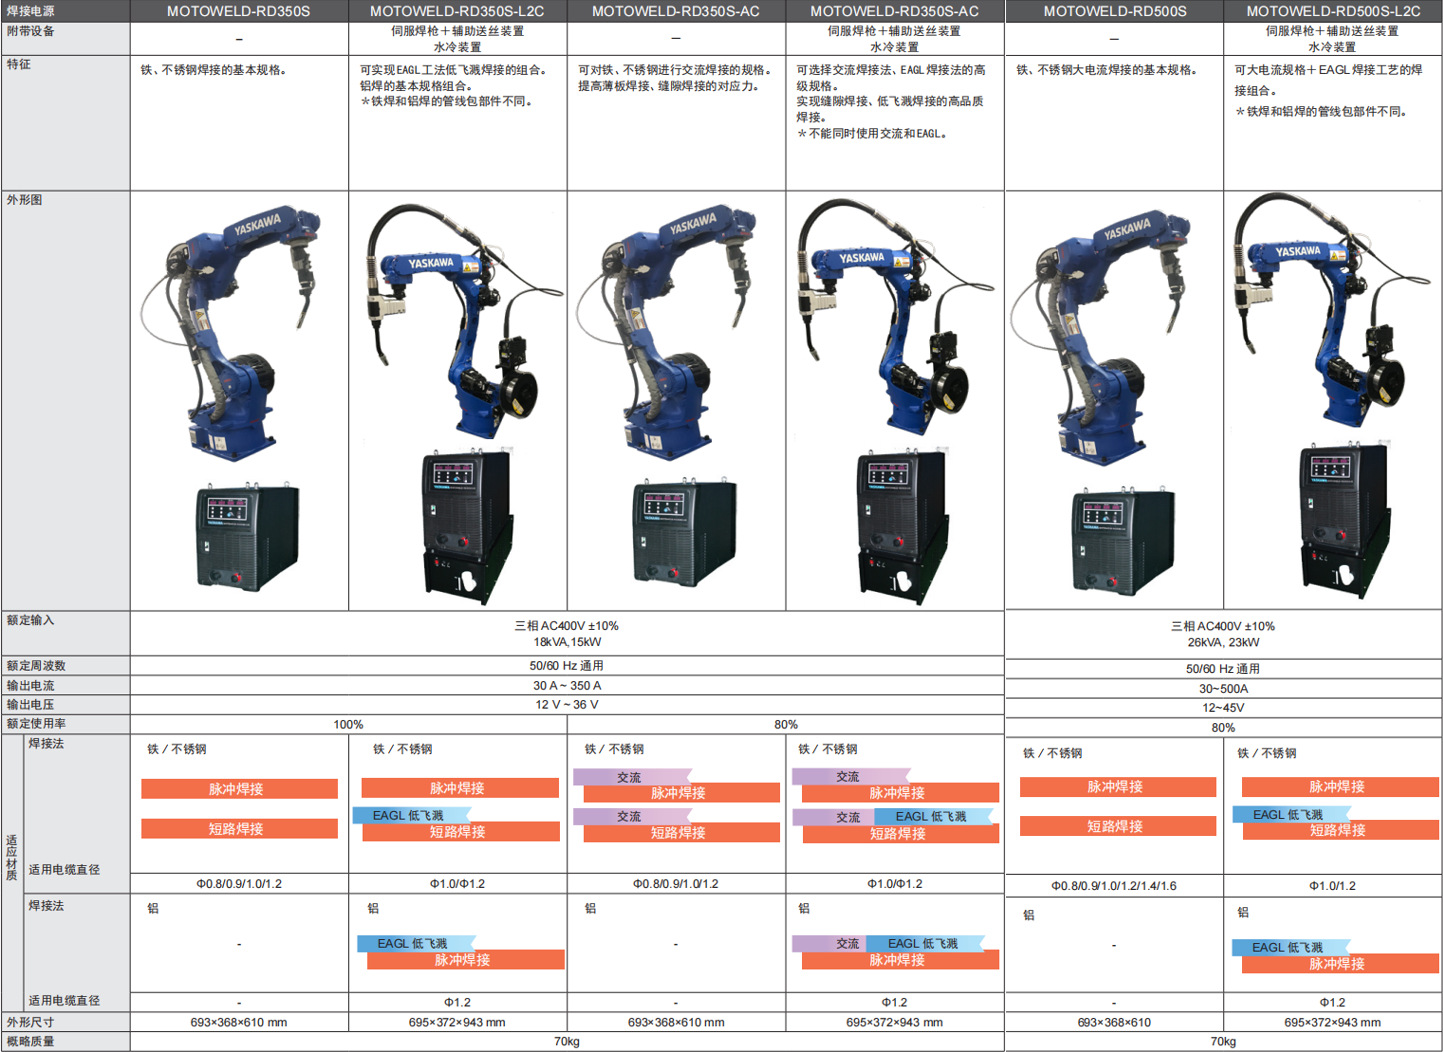Click the orange 脉冲焊接 bar under MOTOWELD-RD500S
Image resolution: width=1443 pixels, height=1052 pixels.
coord(1118,787)
